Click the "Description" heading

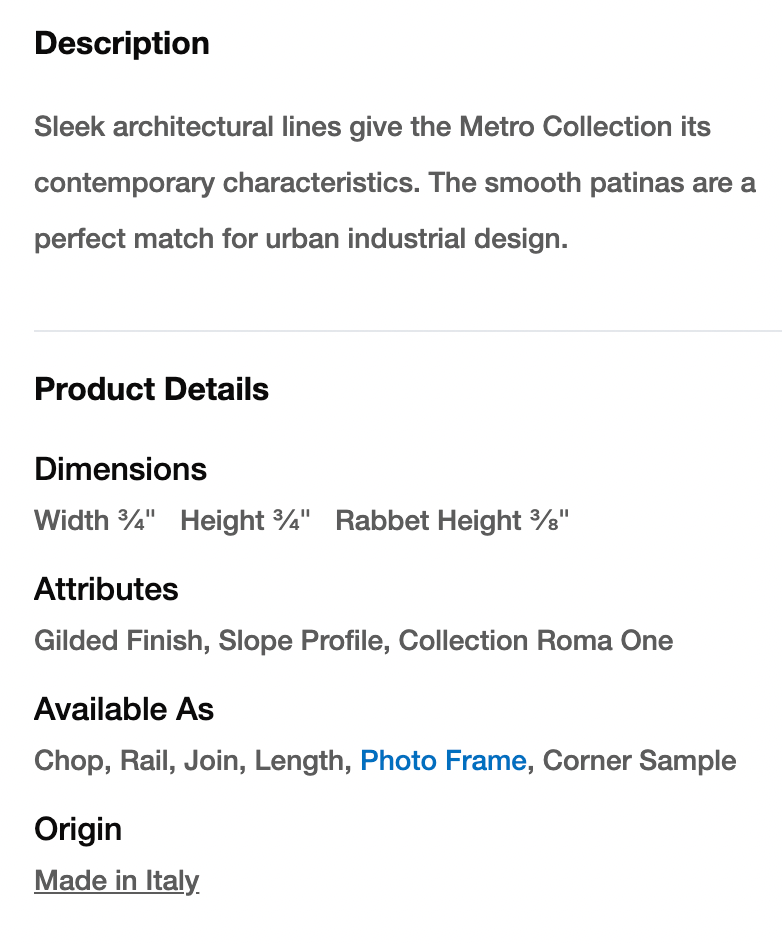pos(122,43)
